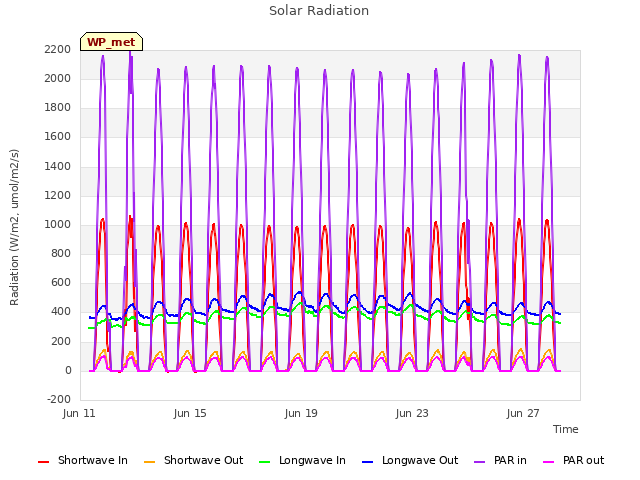
Task: Toggle the PAR in legend entry
Action: pyautogui.click(x=500, y=460)
